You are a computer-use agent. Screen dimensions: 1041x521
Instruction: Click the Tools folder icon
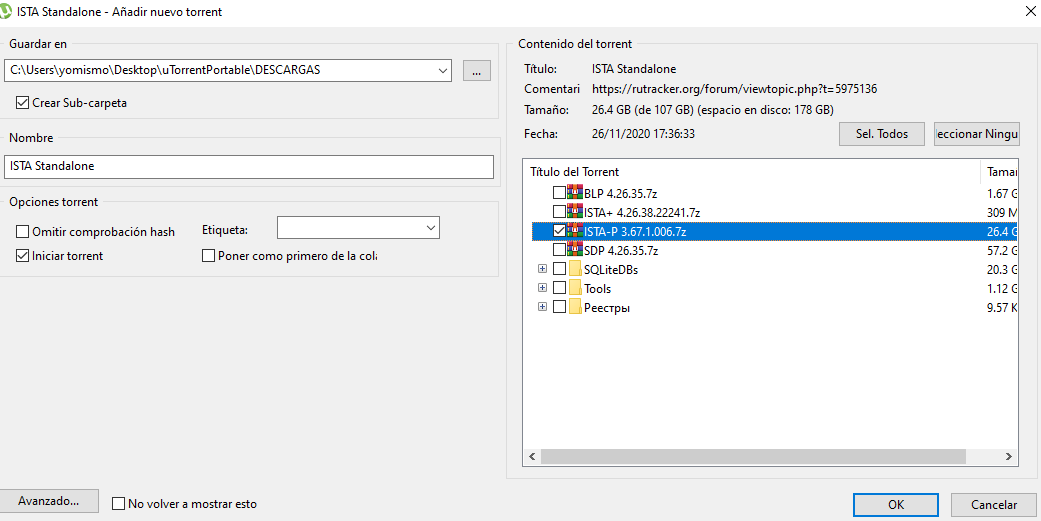[x=575, y=289]
